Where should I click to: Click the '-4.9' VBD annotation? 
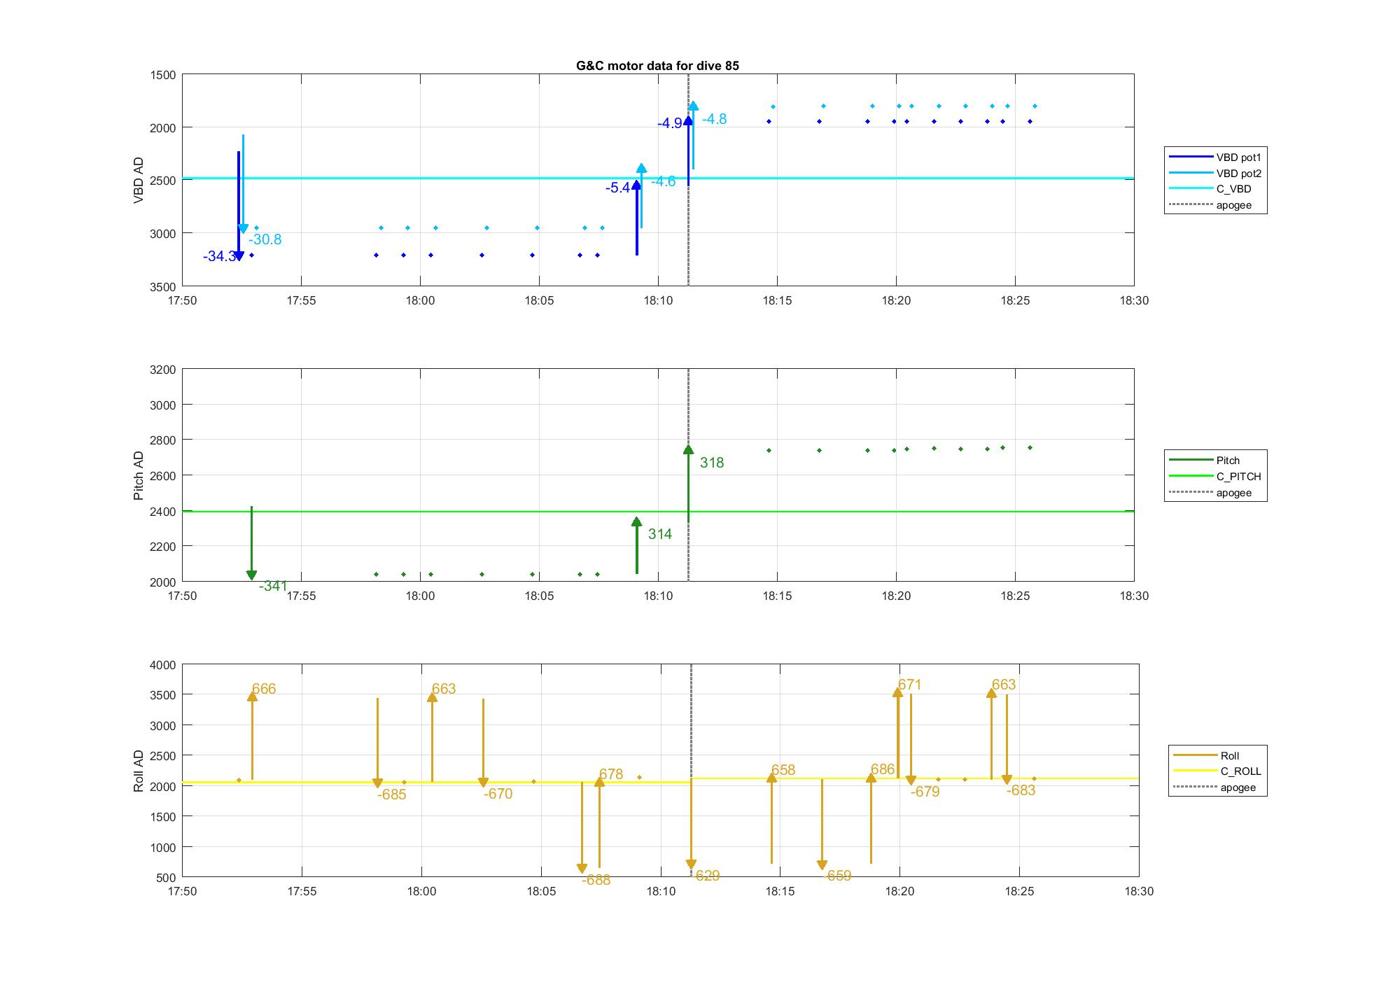point(670,124)
